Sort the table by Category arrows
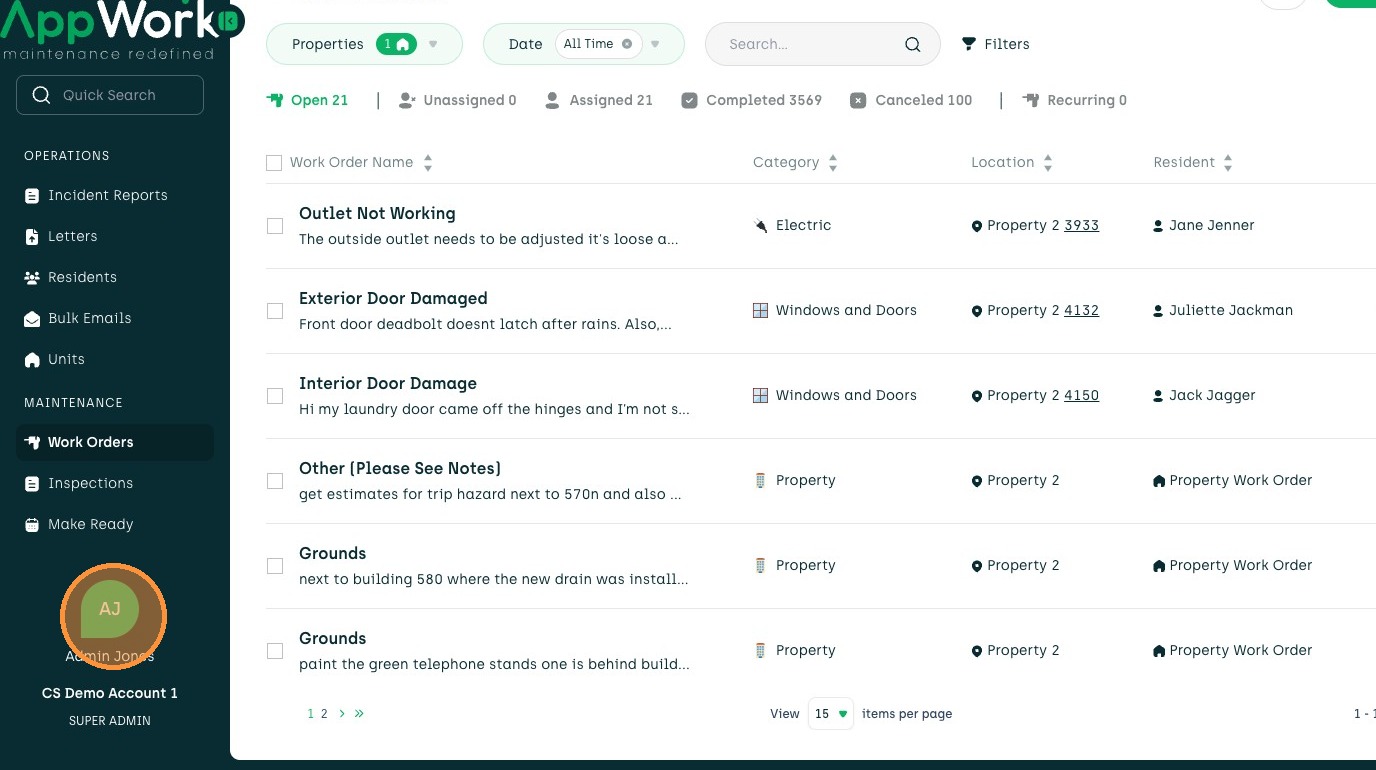The height and width of the screenshot is (770, 1376). (x=833, y=163)
